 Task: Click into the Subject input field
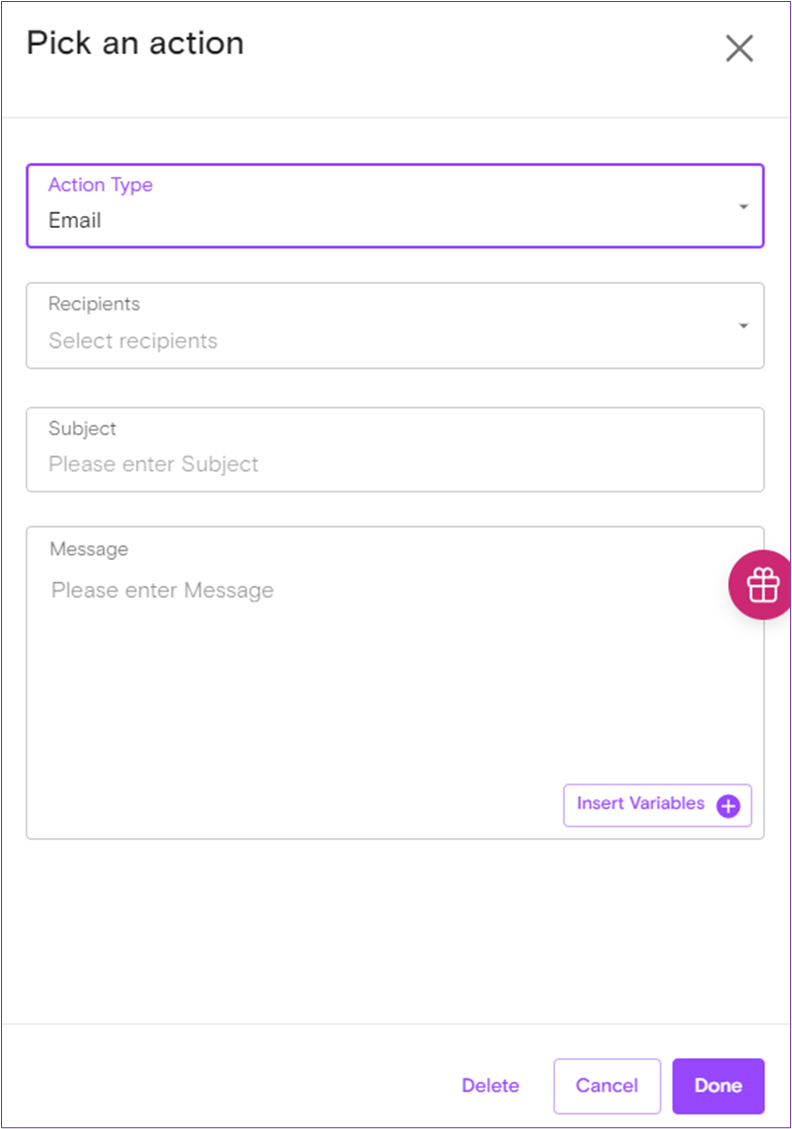(x=394, y=463)
